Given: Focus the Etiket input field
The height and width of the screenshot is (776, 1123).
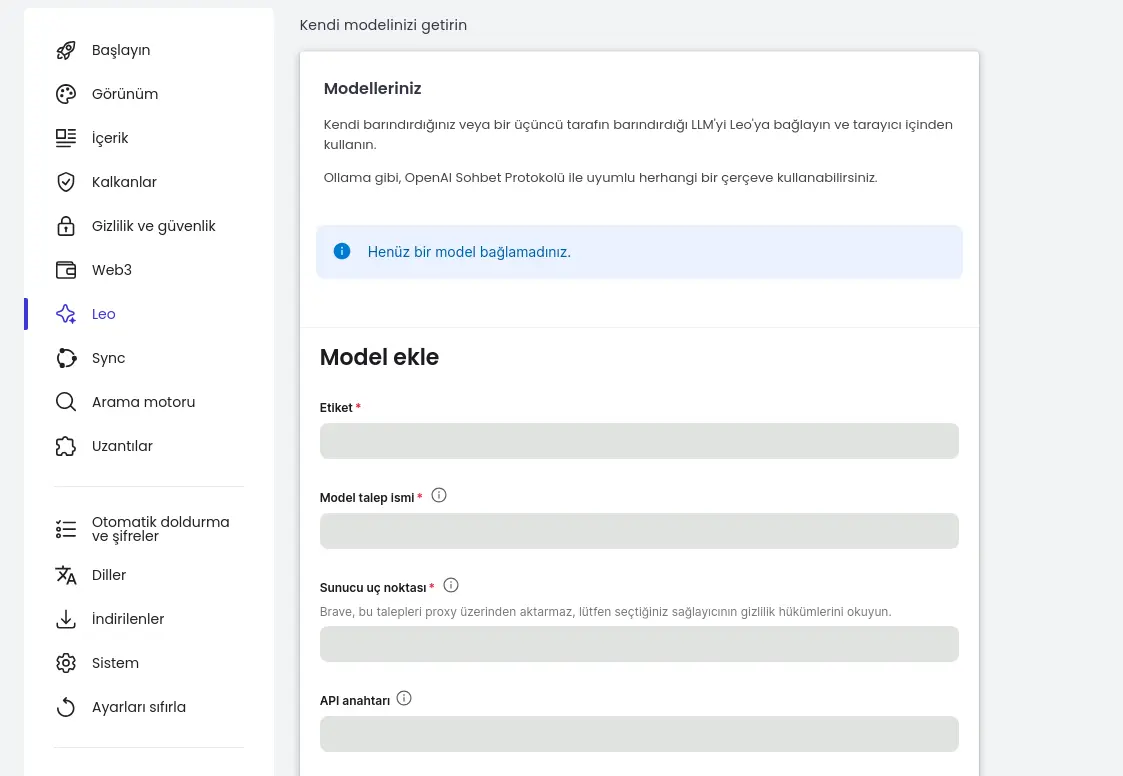Looking at the screenshot, I should click(639, 441).
